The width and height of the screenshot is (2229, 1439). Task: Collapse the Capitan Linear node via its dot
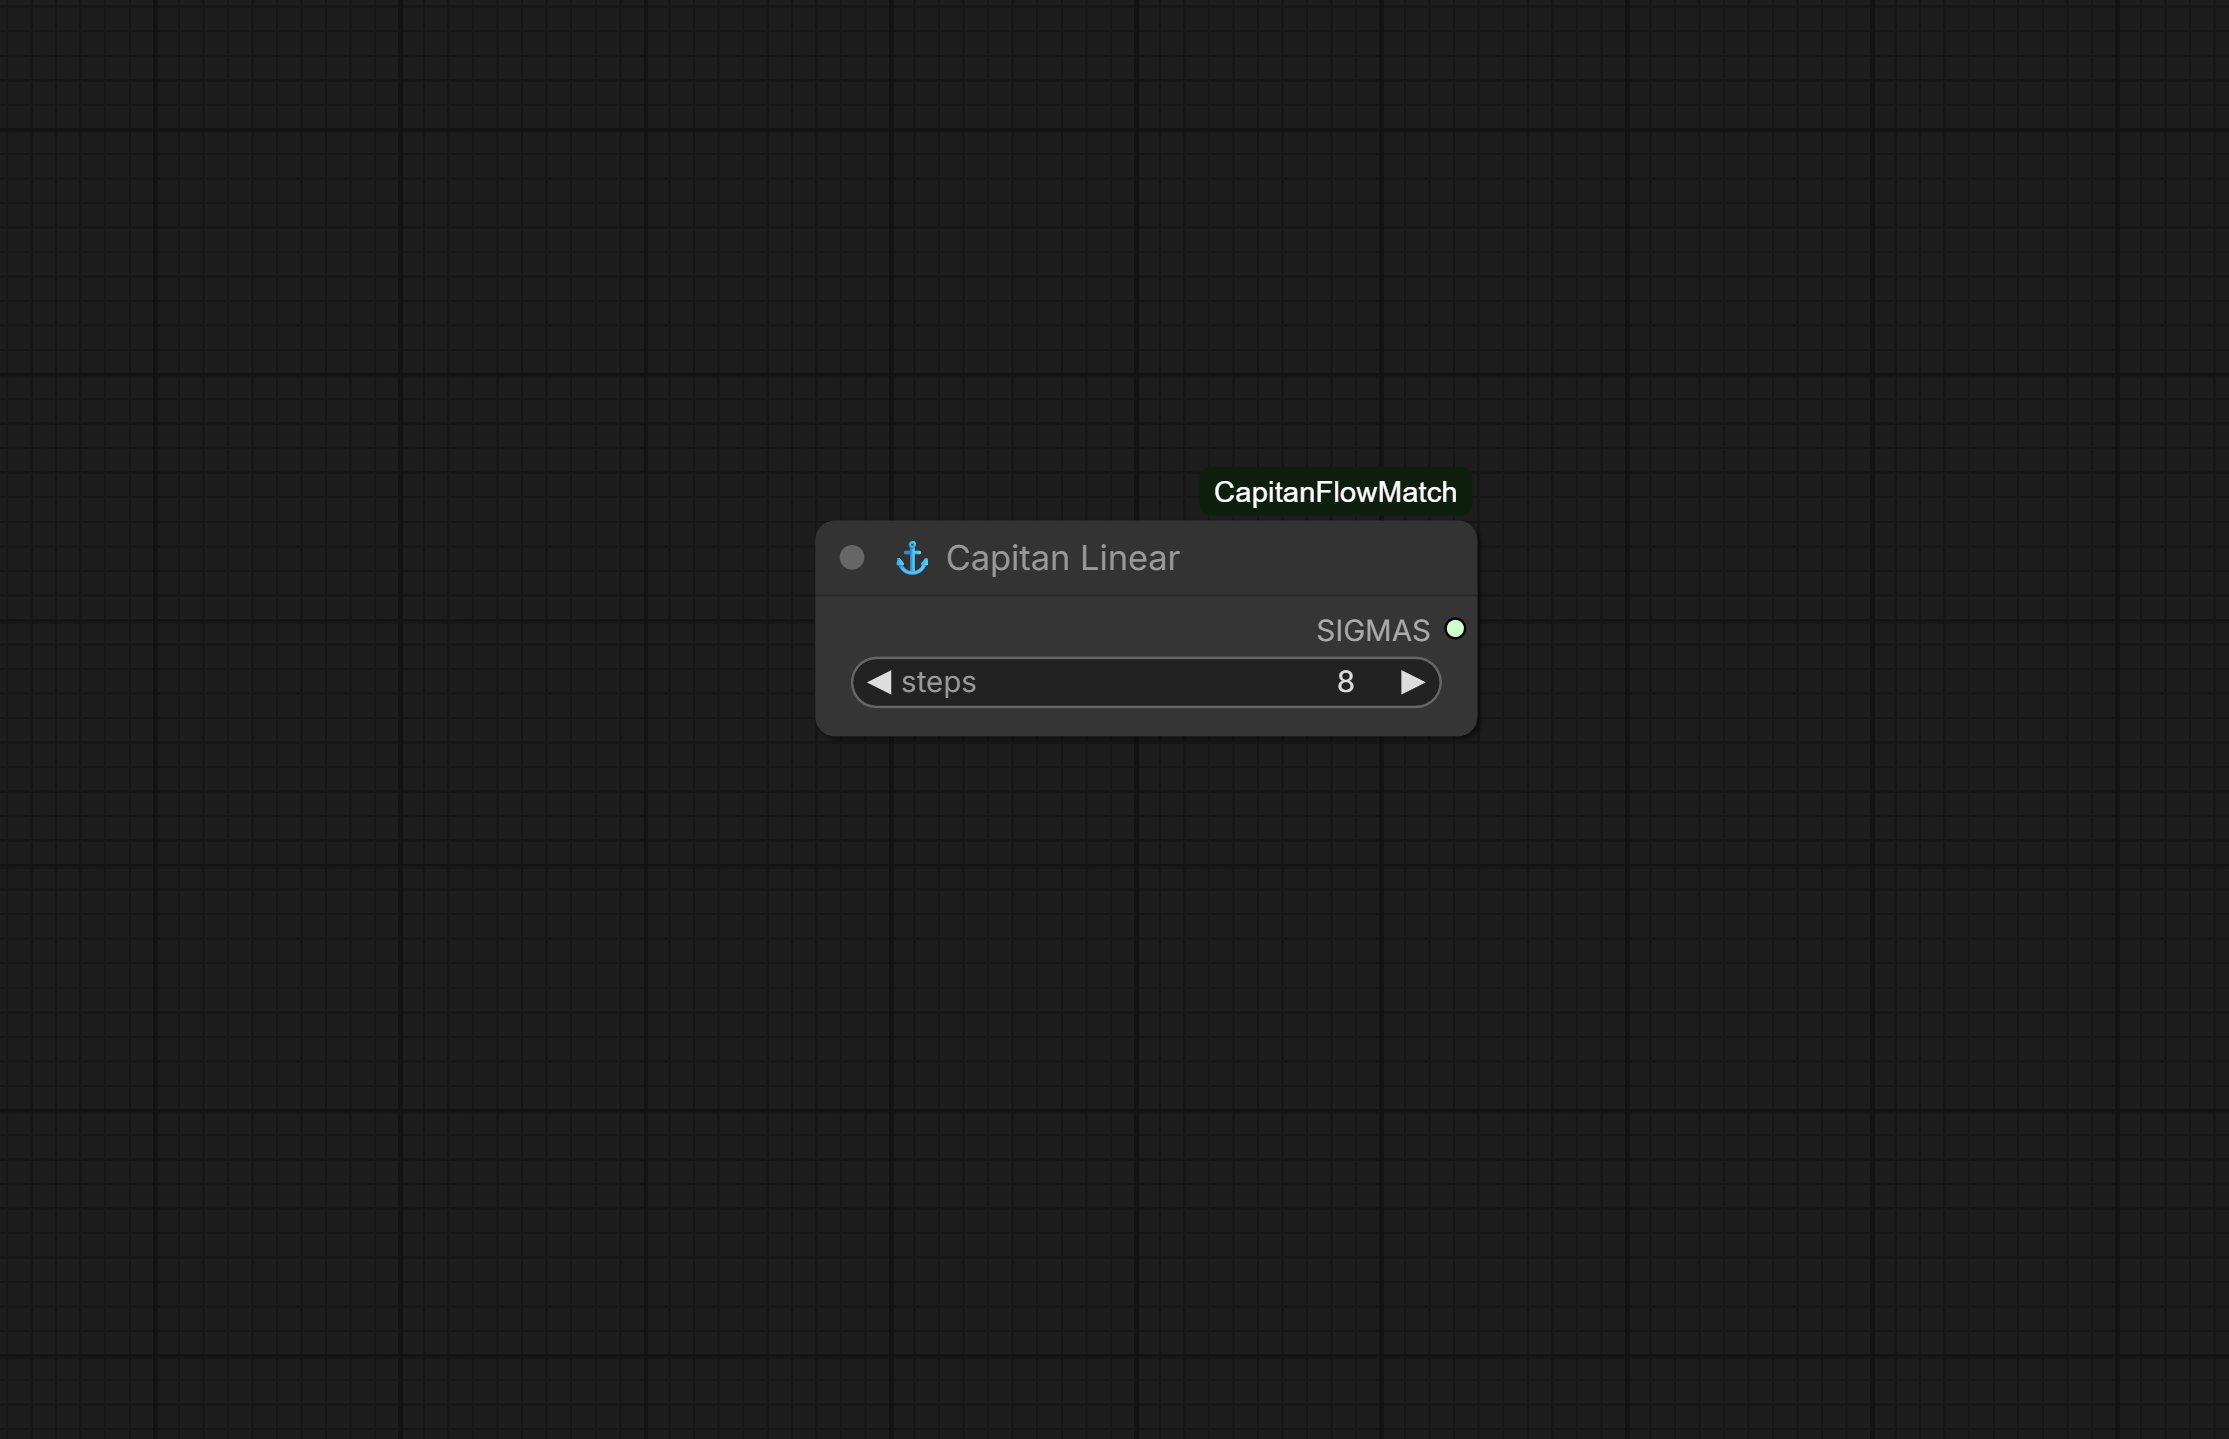point(852,557)
